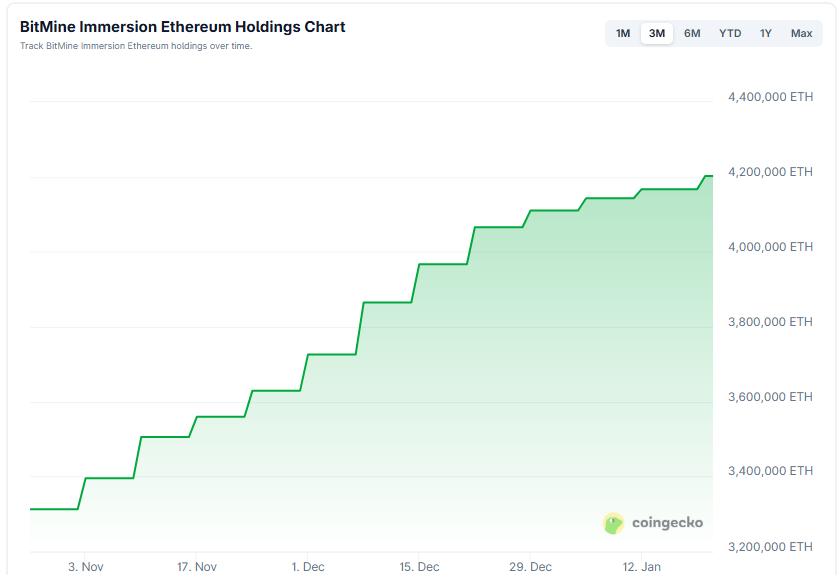Click the 4,400,000 ETH axis label
839x575 pixels.
(x=770, y=97)
